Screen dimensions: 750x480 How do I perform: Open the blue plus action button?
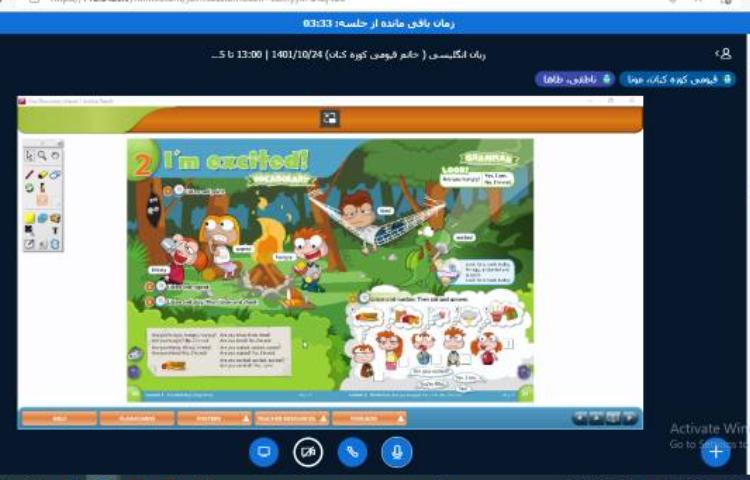coord(715,452)
